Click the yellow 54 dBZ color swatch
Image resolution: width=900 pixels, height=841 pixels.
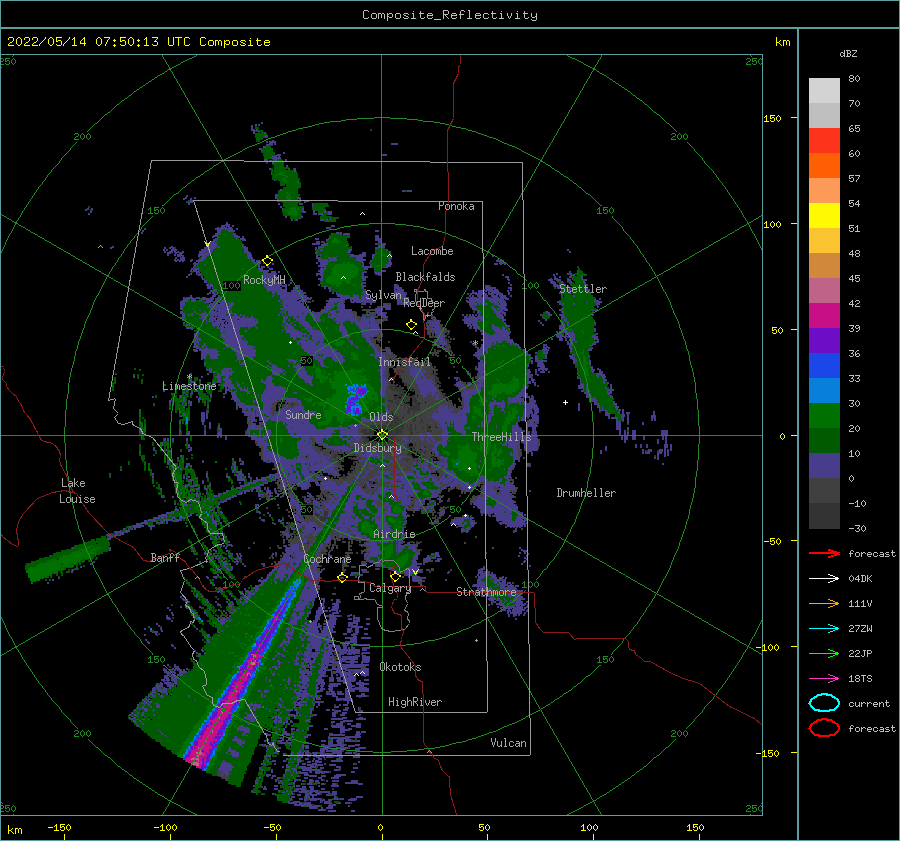coord(824,215)
